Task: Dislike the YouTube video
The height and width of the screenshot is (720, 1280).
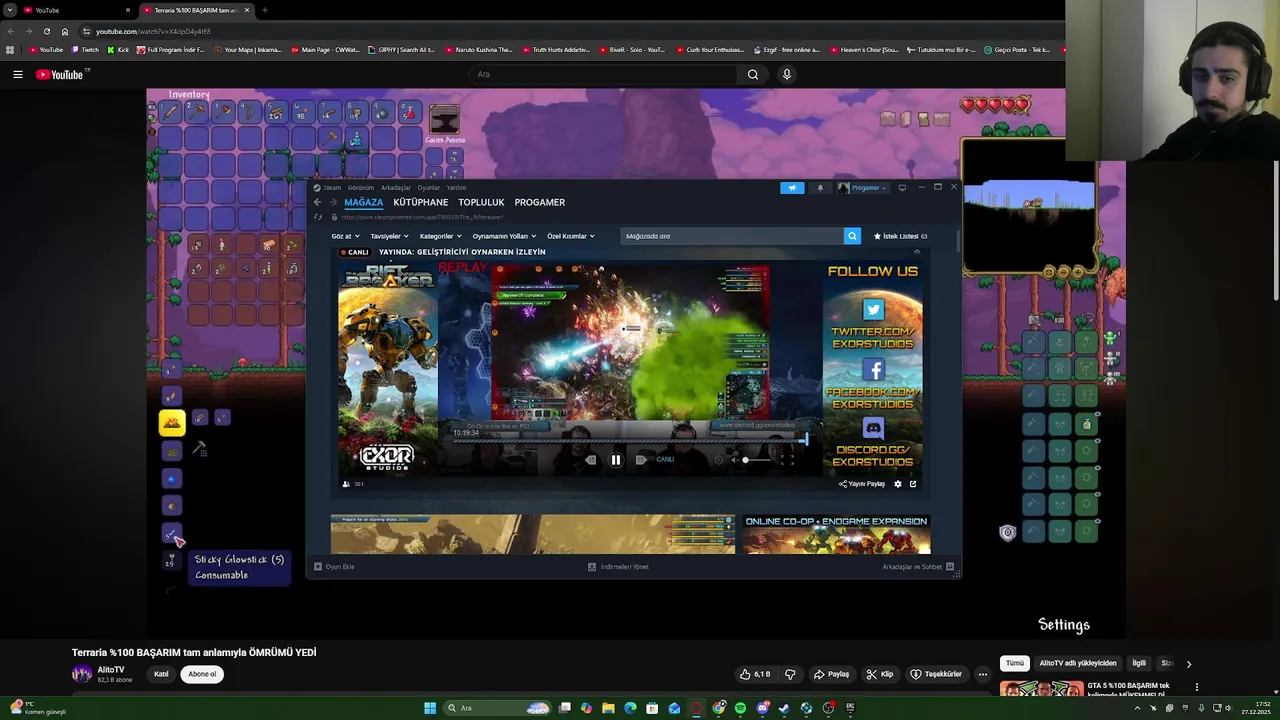Action: click(790, 674)
